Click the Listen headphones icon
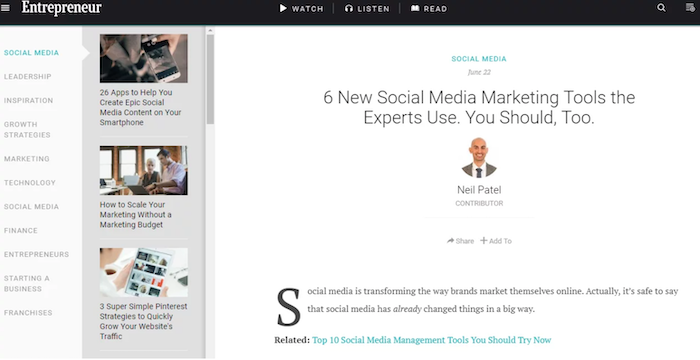Viewport: 700px width, 360px height. 349,8
